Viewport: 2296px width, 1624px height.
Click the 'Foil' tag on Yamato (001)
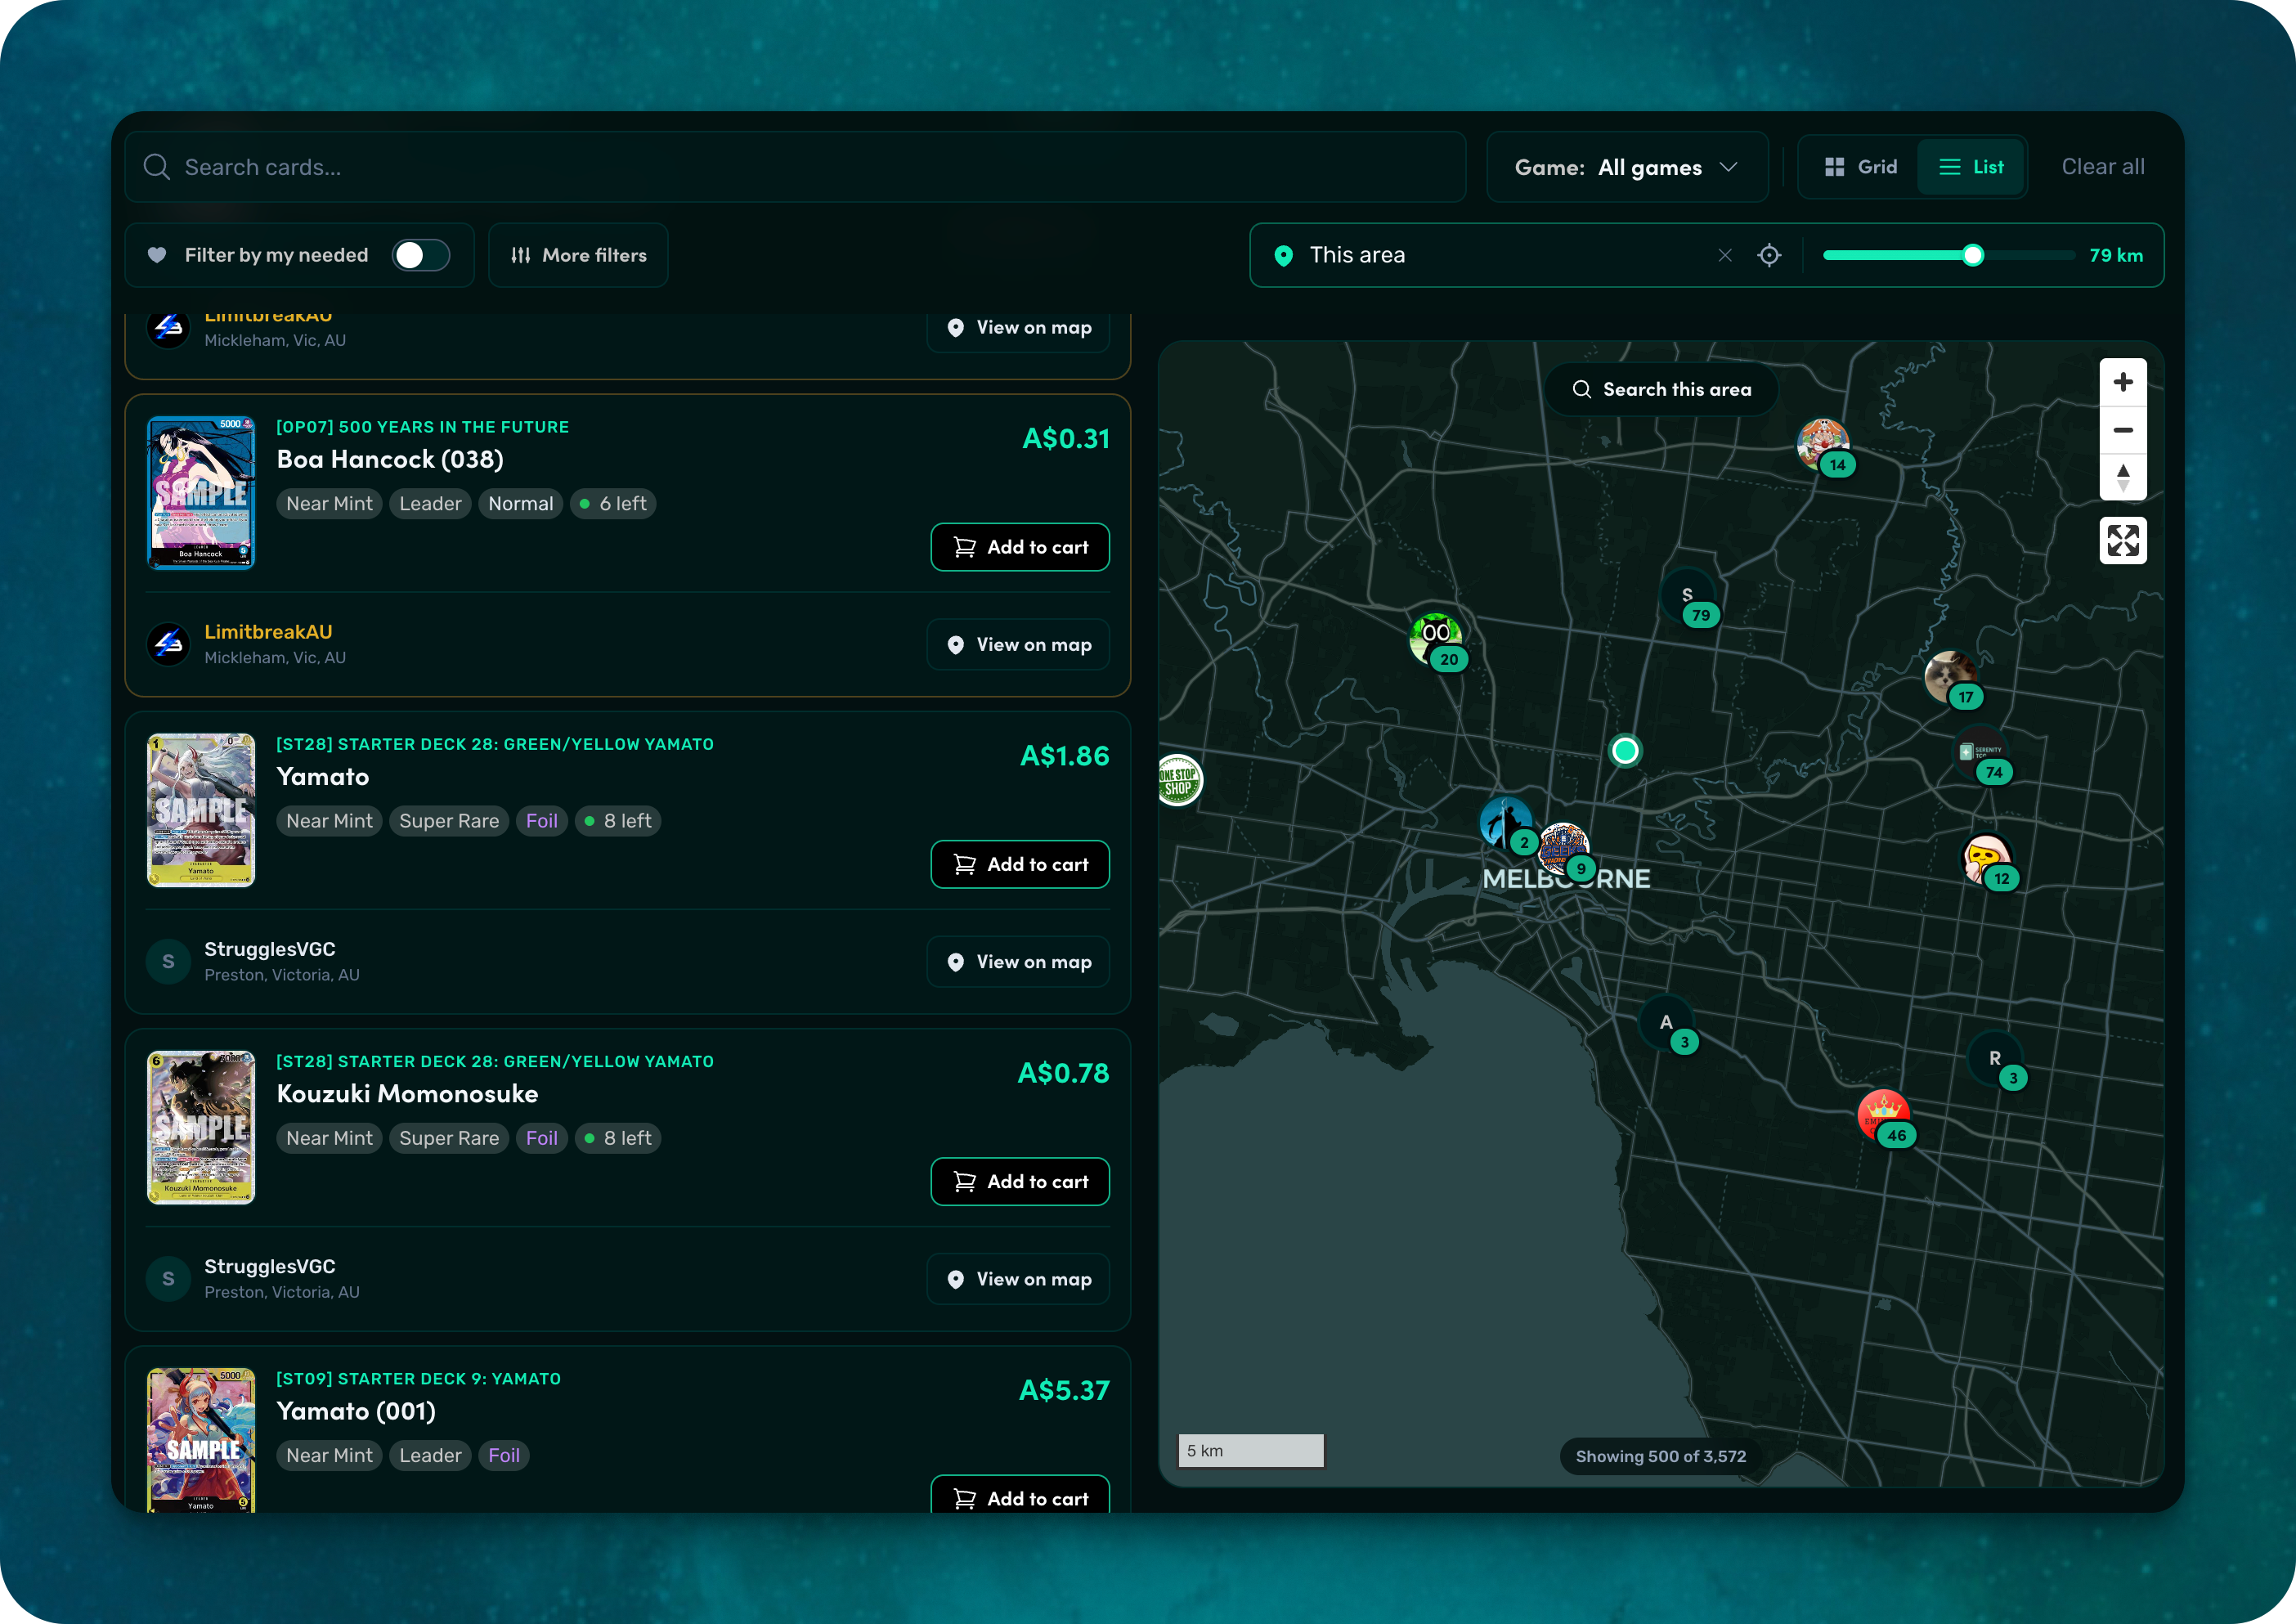tap(504, 1455)
